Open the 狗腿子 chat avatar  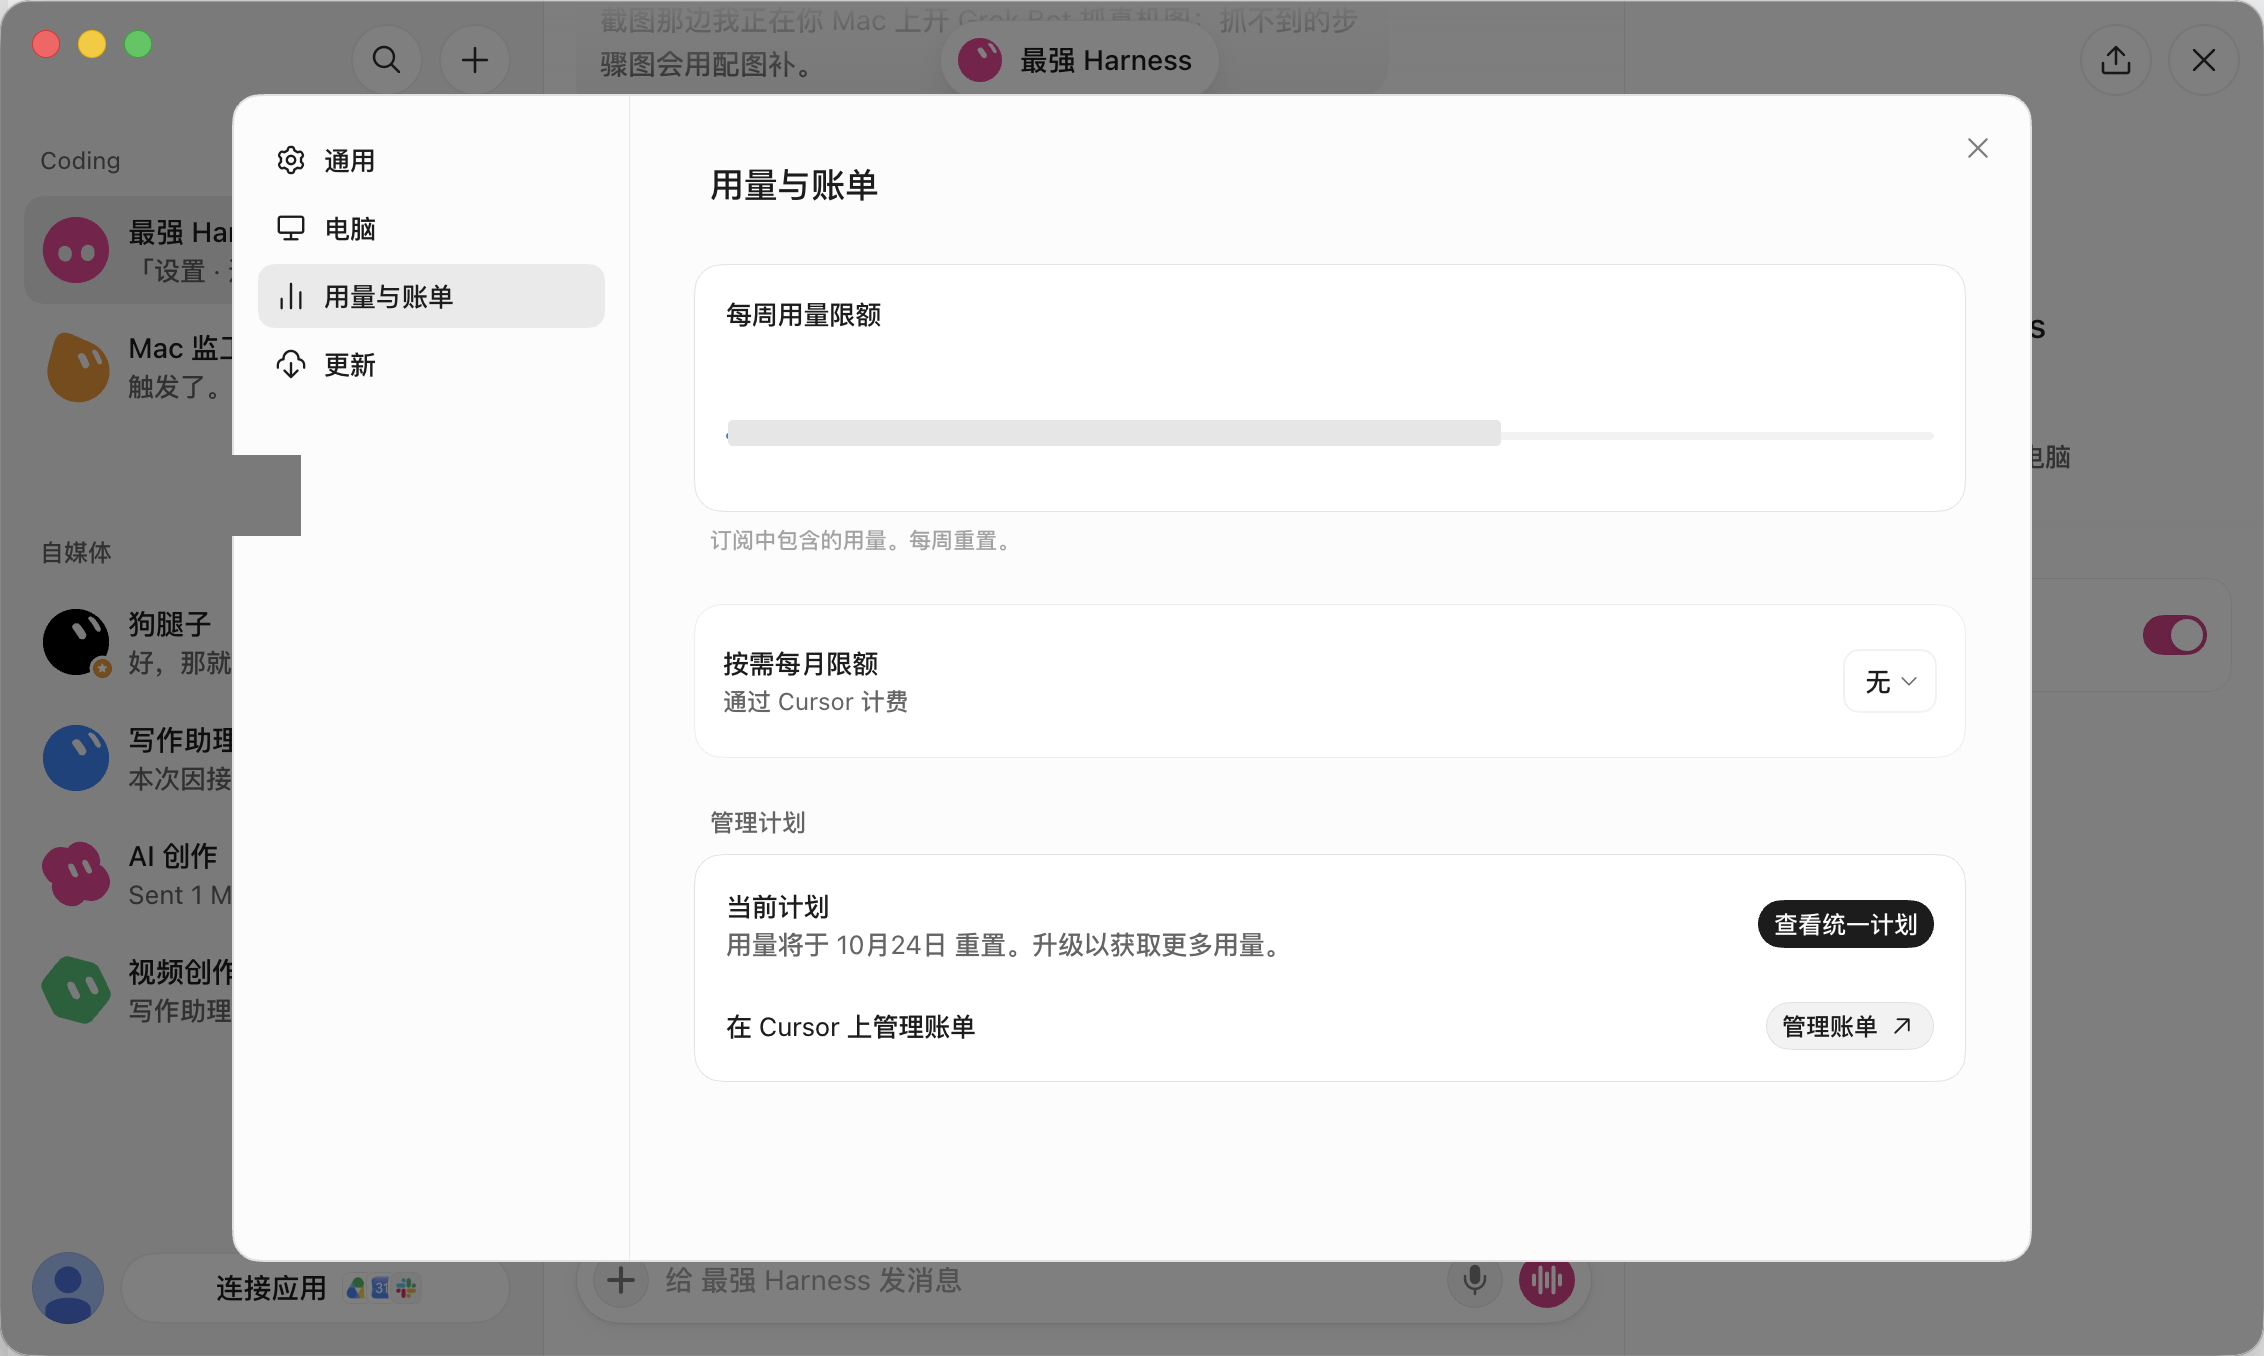(x=76, y=642)
